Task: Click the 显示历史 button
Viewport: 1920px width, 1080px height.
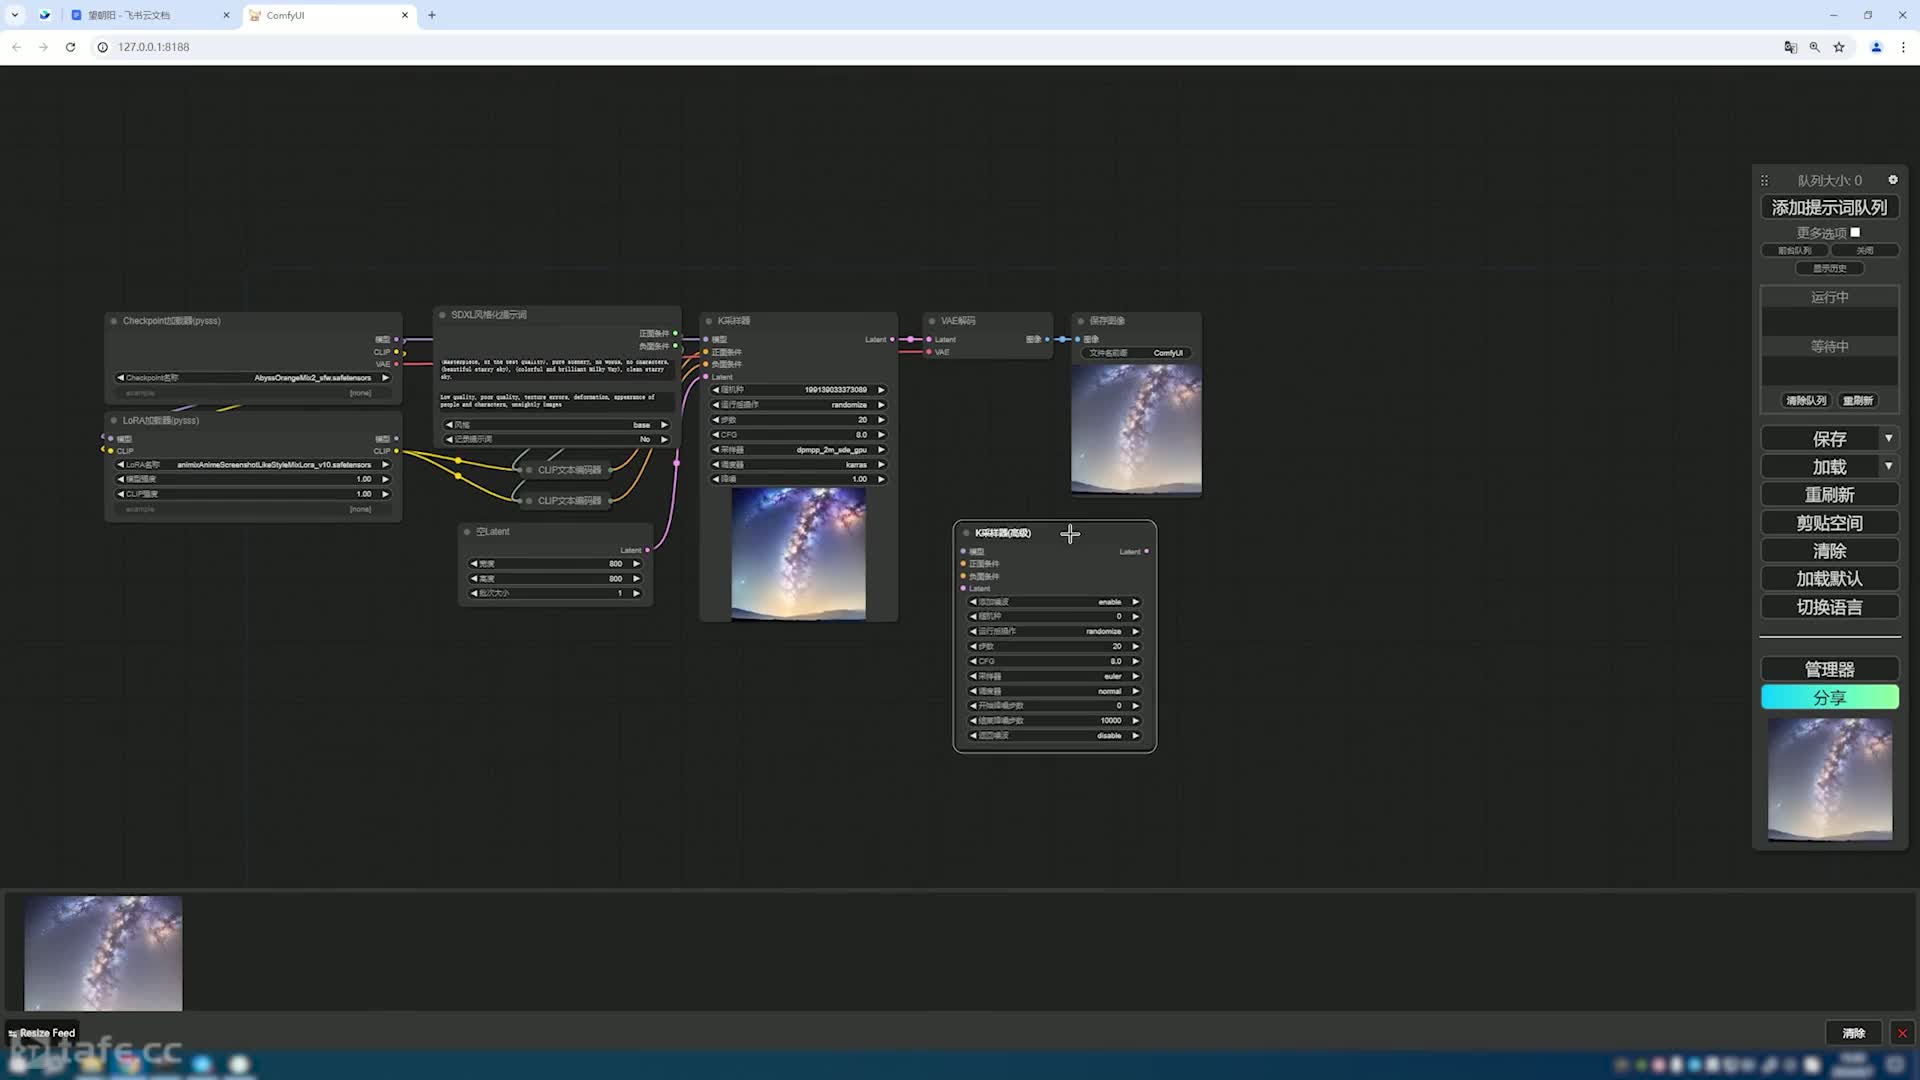Action: (1829, 268)
